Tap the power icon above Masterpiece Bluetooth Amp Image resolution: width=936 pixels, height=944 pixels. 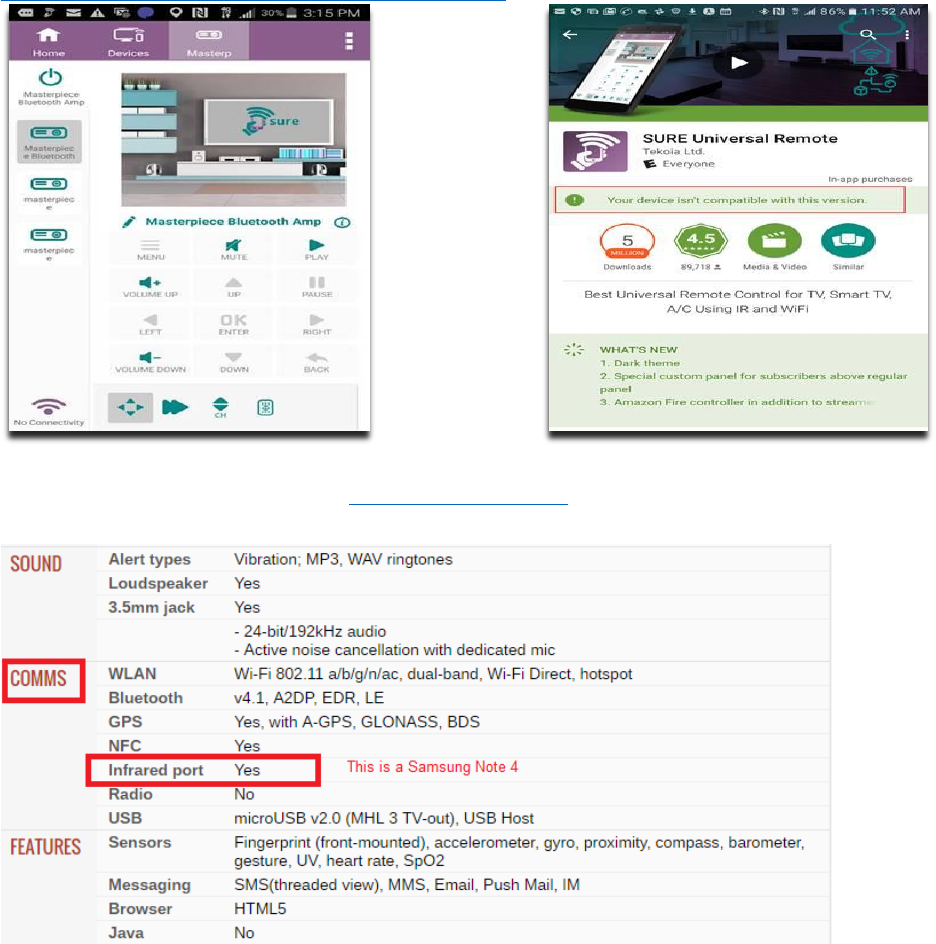tap(51, 78)
